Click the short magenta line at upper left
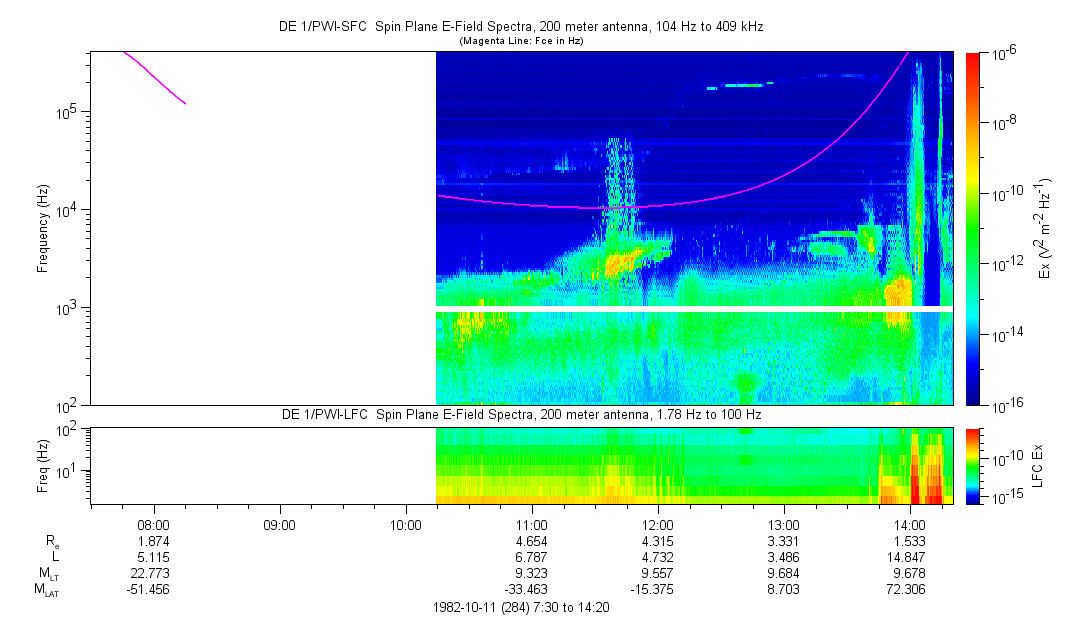Screen dimensions: 1083x620 pos(153,76)
